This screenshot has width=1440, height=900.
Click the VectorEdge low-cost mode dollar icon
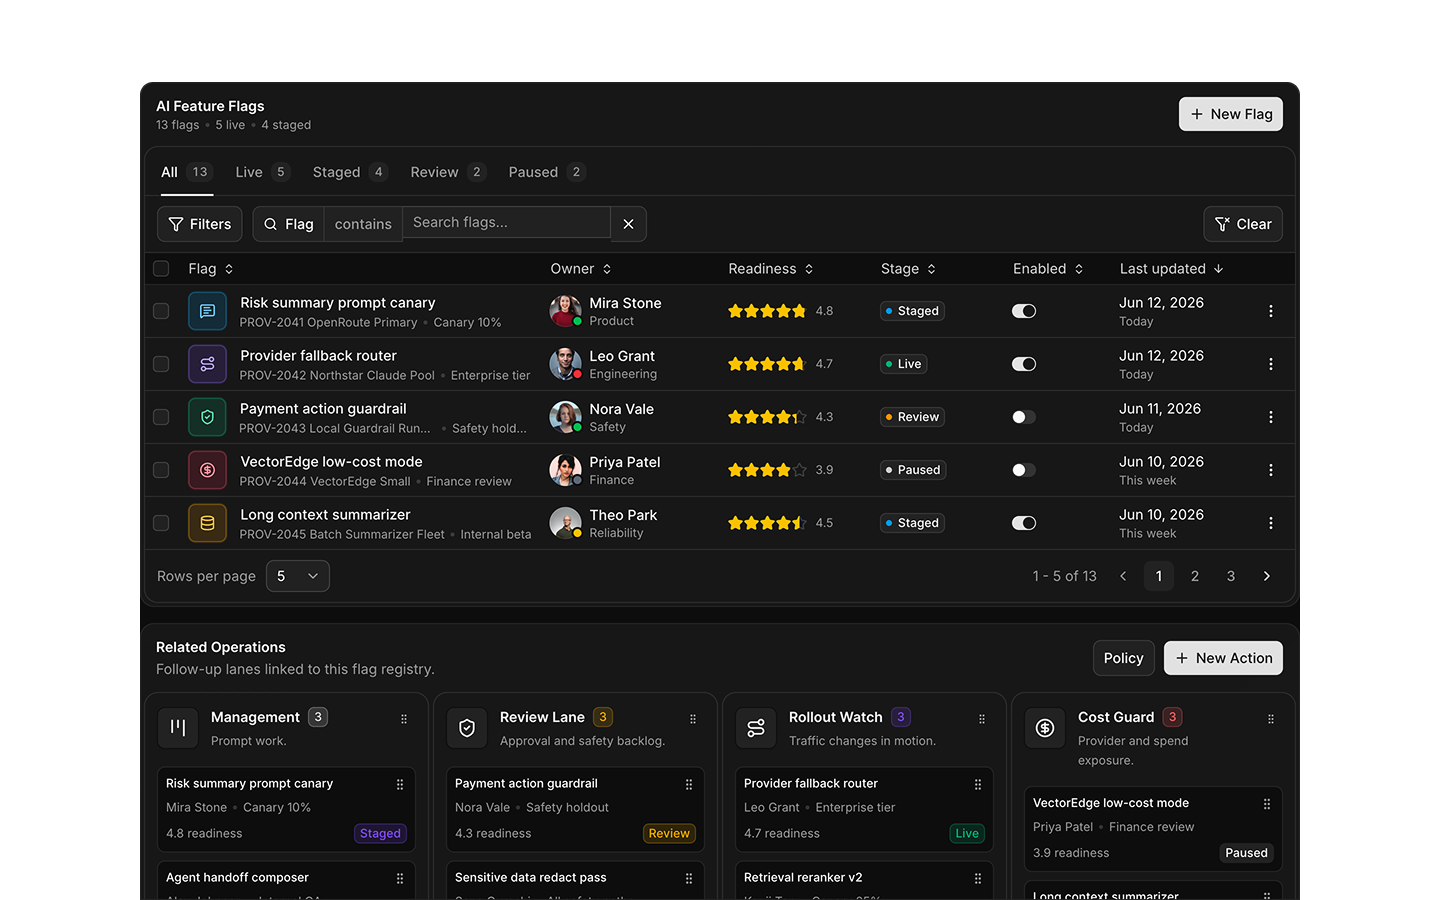pyautogui.click(x=207, y=470)
